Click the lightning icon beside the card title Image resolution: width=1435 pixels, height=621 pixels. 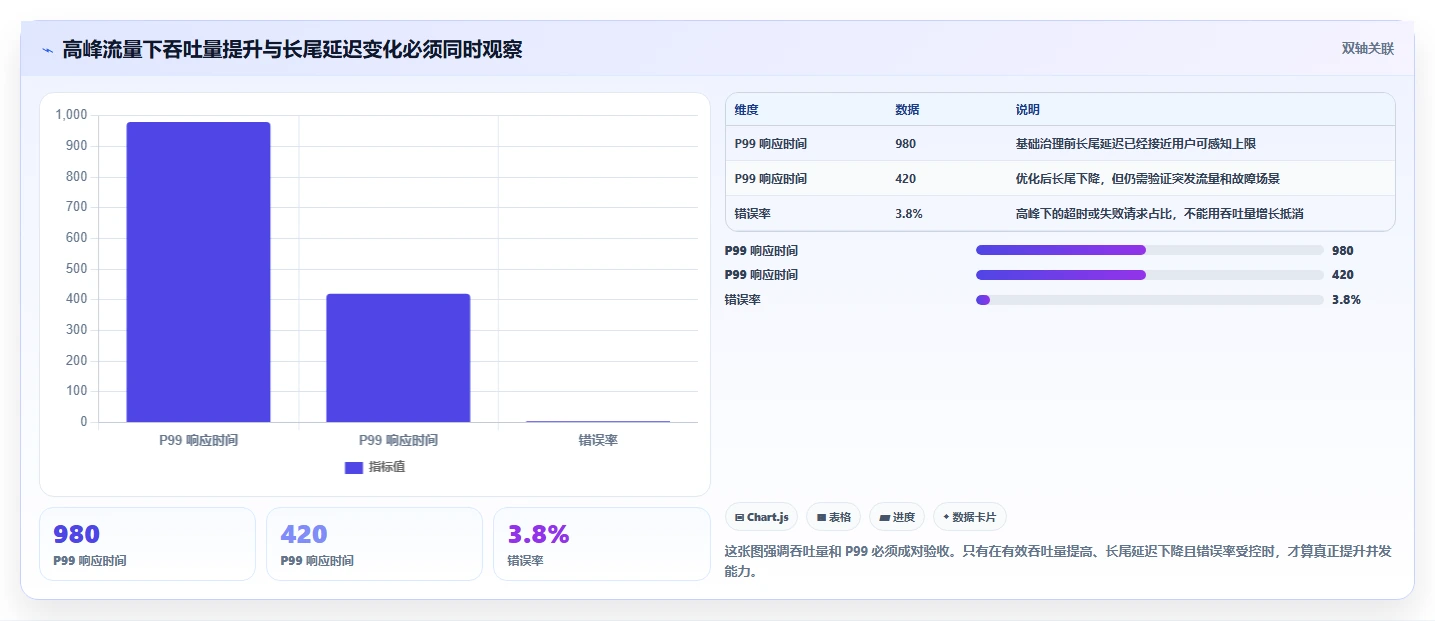tap(47, 50)
